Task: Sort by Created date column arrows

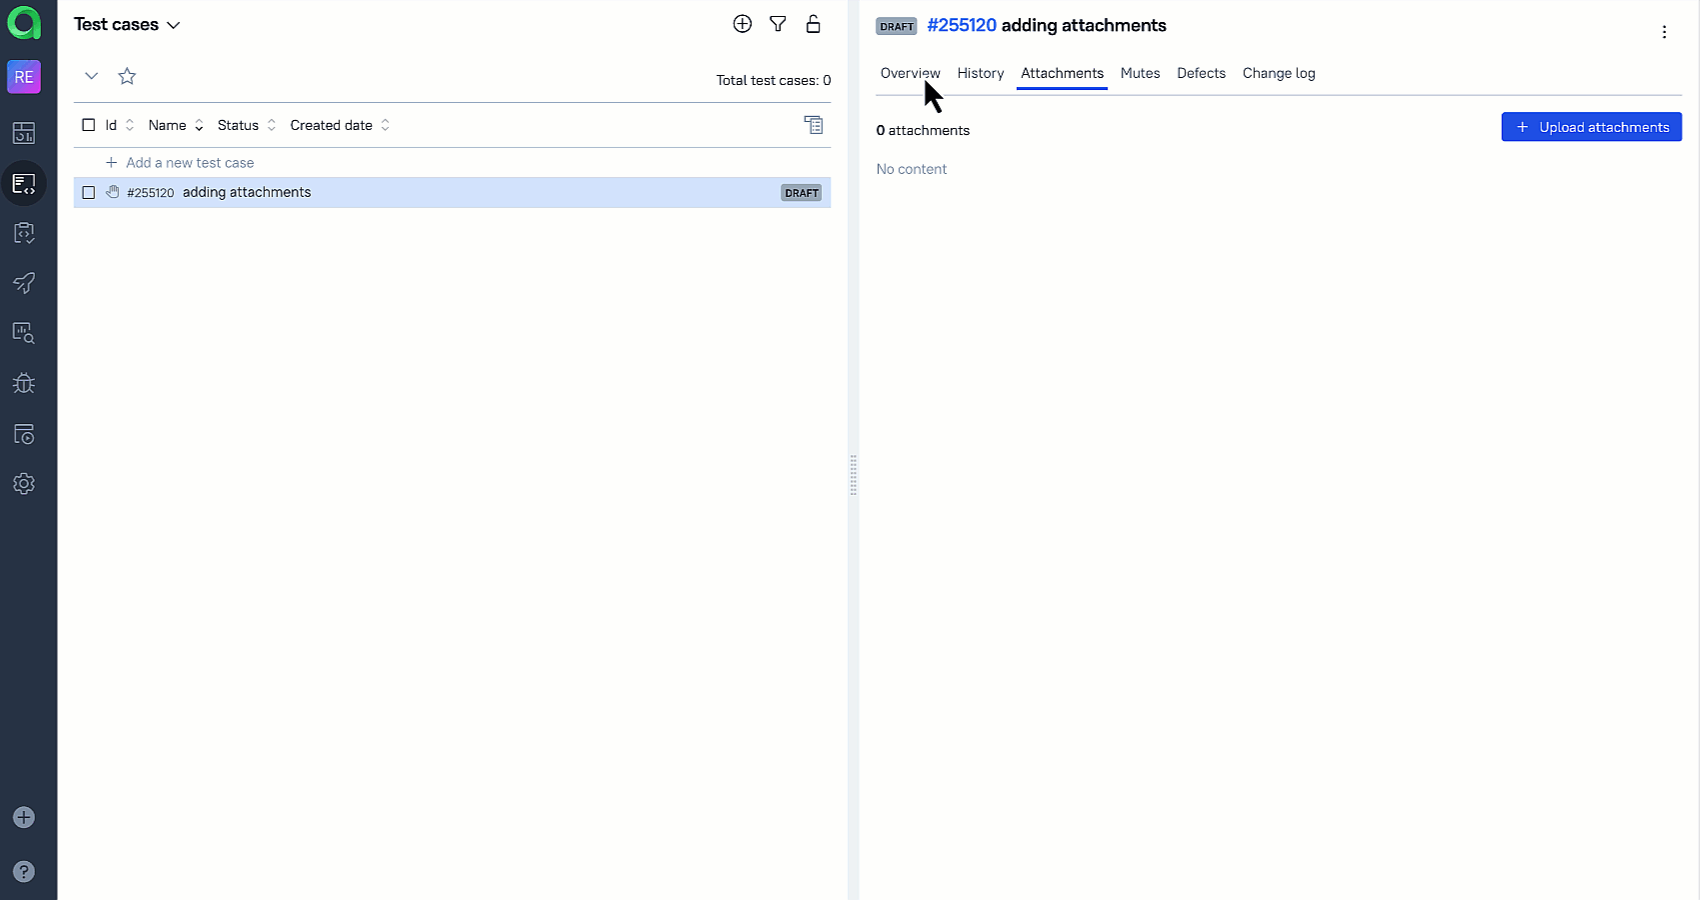Action: [385, 124]
